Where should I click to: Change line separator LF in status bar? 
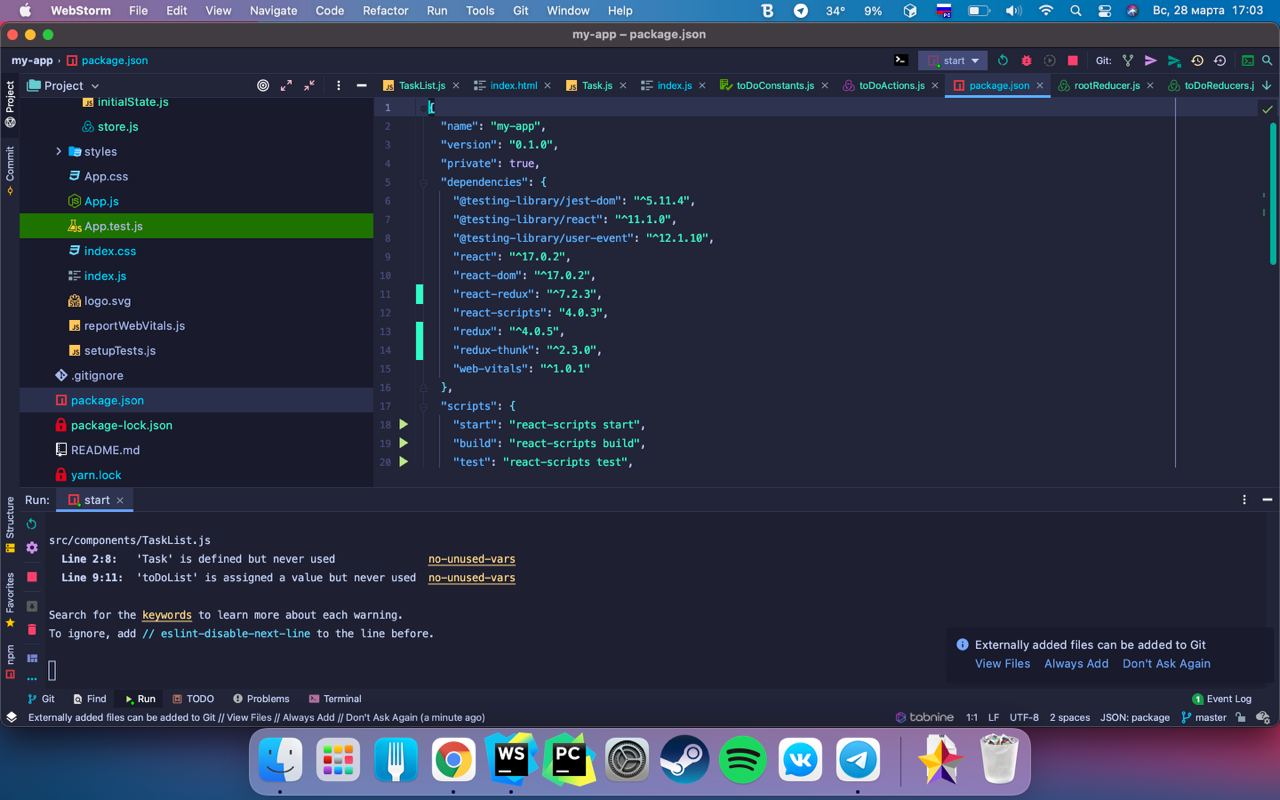(x=993, y=717)
